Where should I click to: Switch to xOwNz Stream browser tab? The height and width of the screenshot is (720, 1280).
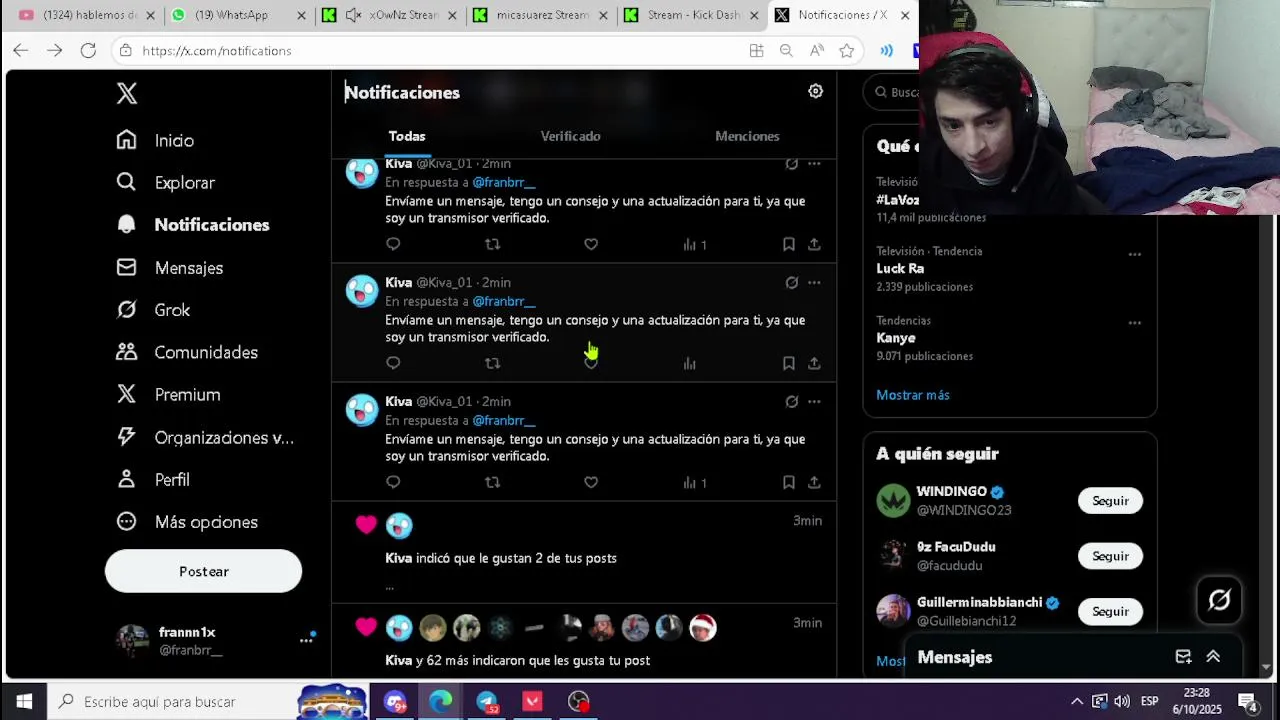[390, 15]
